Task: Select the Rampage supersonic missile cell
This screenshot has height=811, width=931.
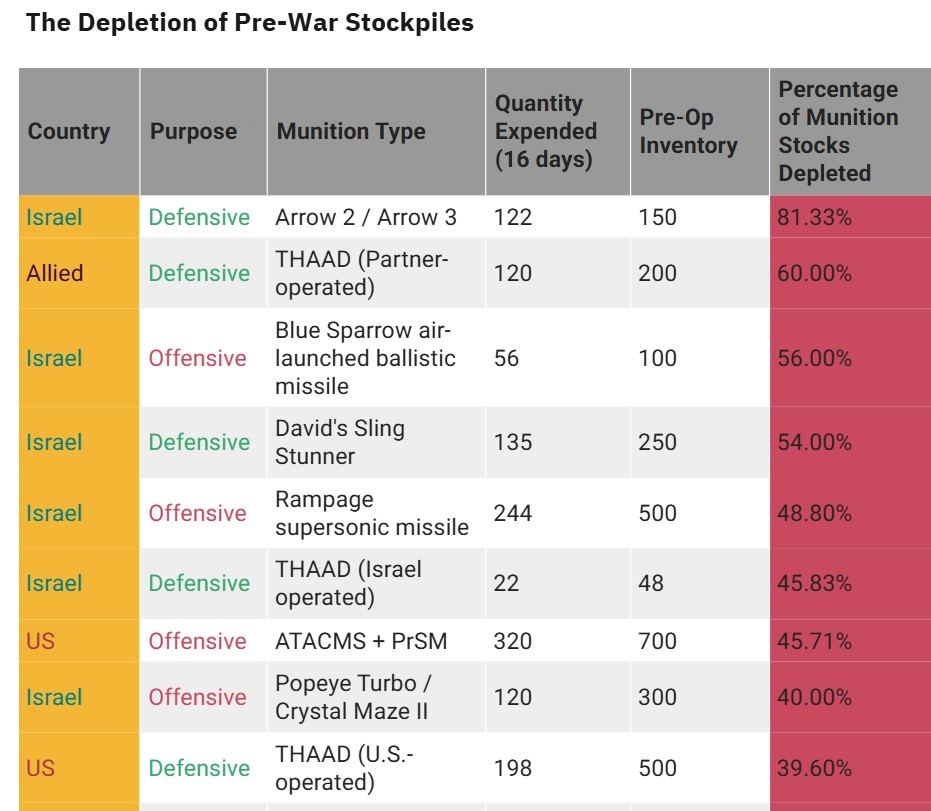Action: coord(372,513)
